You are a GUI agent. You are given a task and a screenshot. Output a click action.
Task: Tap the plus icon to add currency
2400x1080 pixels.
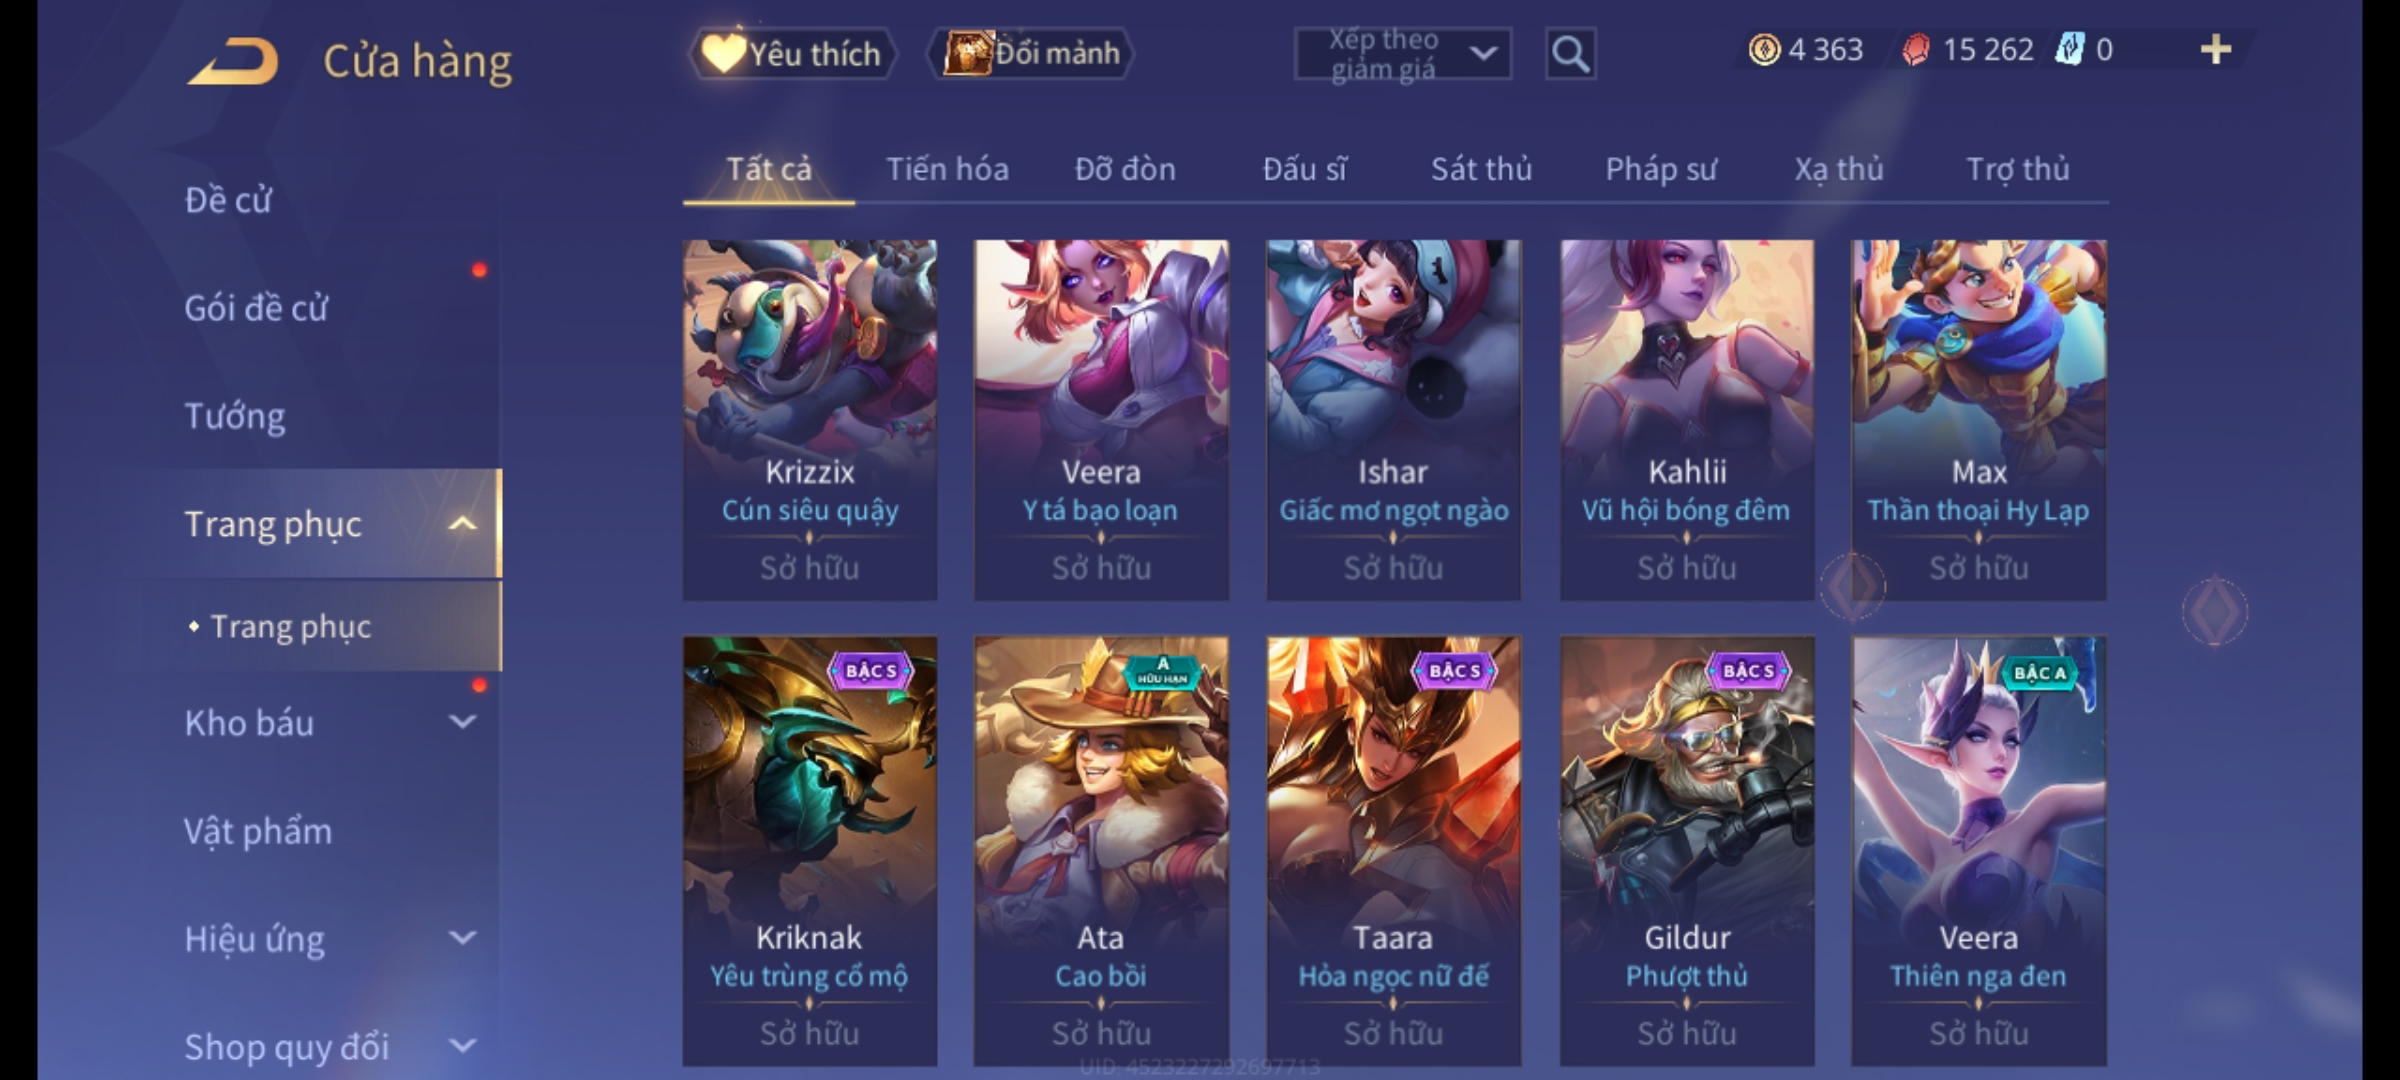[x=2215, y=49]
